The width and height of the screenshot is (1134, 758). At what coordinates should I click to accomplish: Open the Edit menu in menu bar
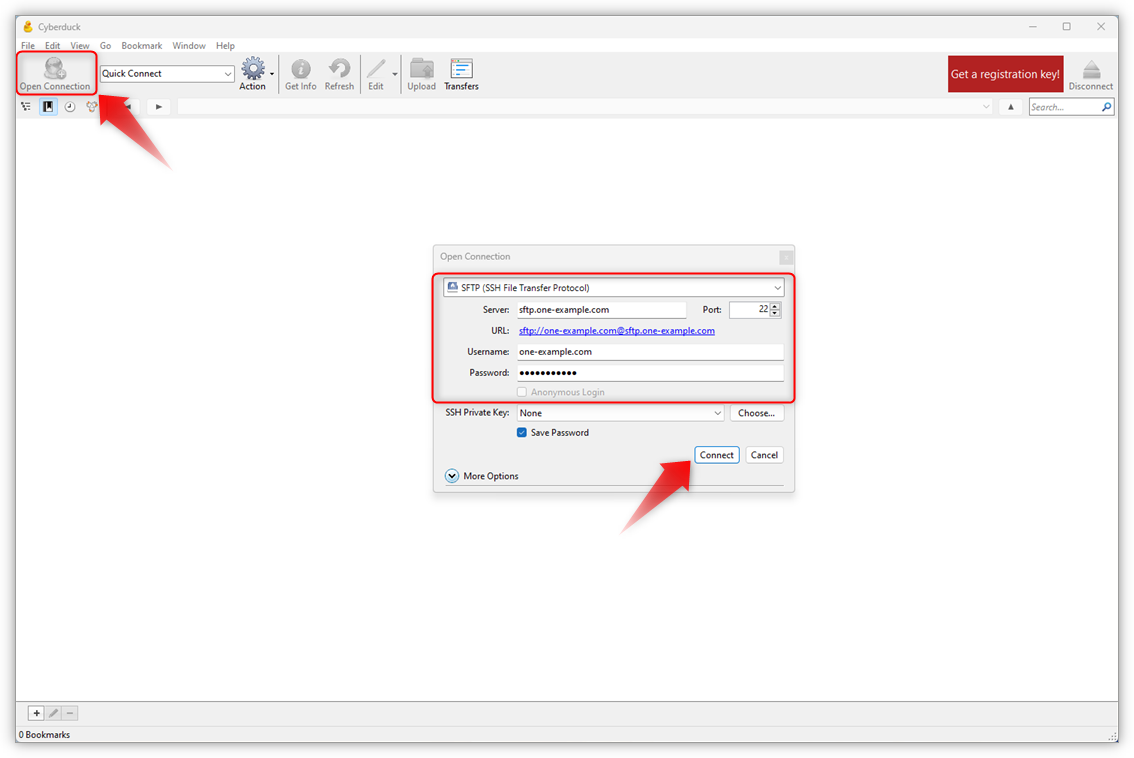[53, 46]
